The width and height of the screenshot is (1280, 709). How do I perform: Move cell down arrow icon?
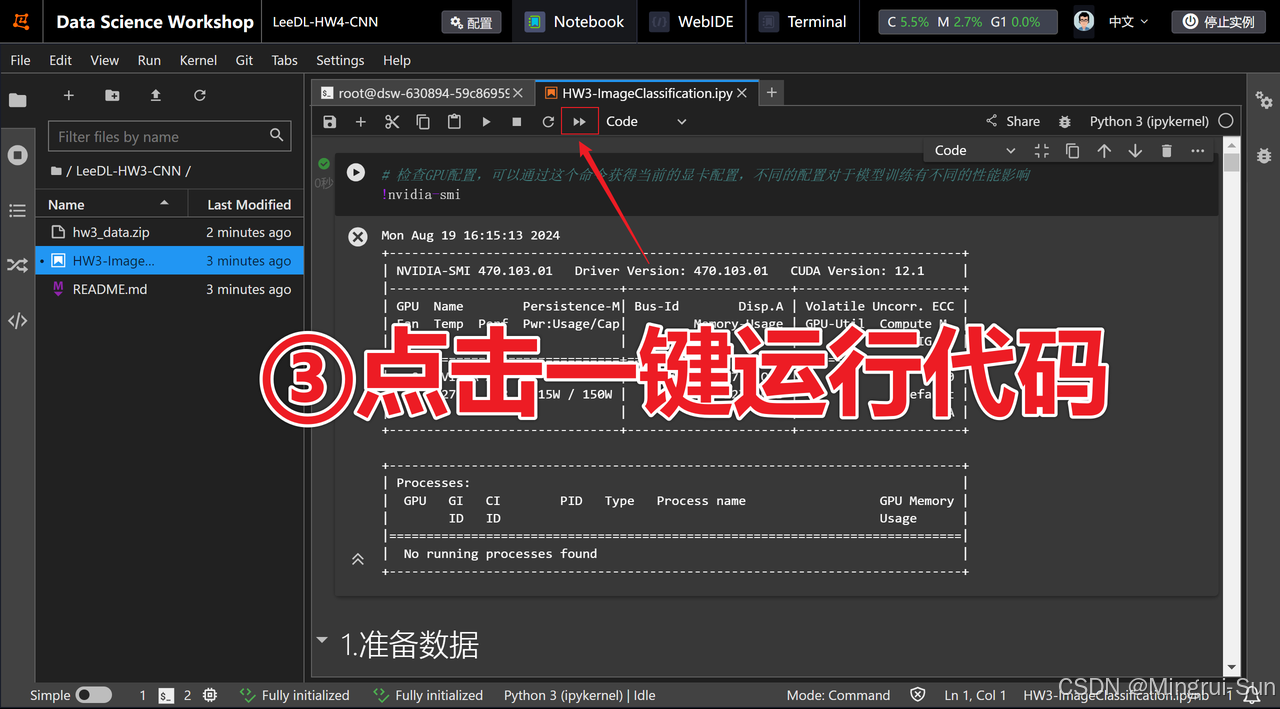1135,151
